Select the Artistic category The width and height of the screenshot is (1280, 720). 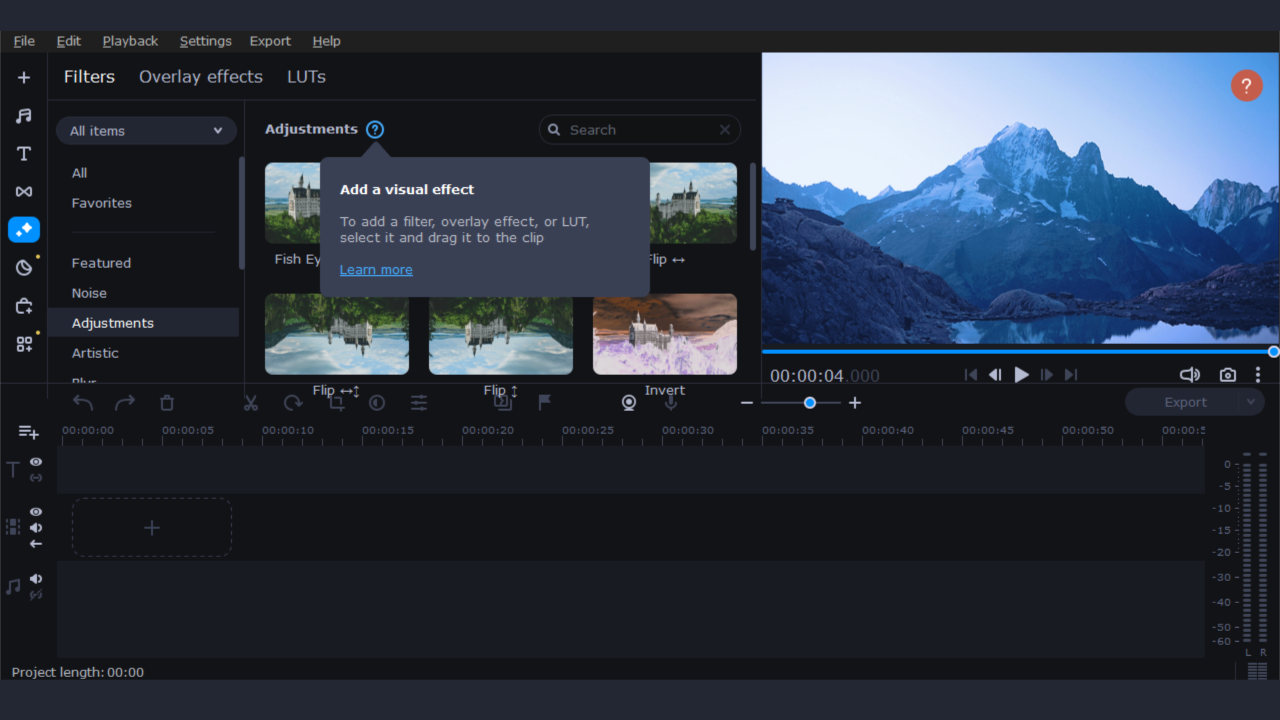pos(95,353)
